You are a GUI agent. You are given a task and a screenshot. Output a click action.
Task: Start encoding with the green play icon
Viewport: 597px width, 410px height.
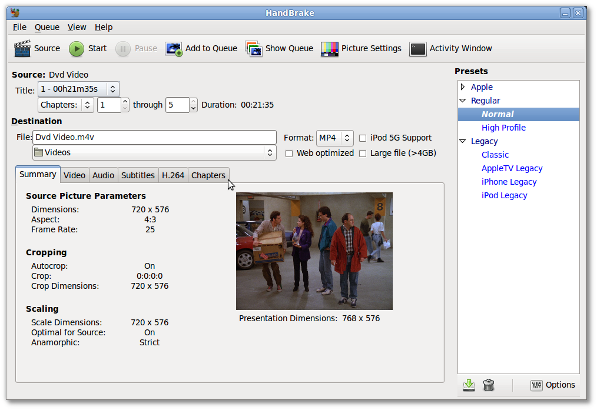[x=76, y=49]
